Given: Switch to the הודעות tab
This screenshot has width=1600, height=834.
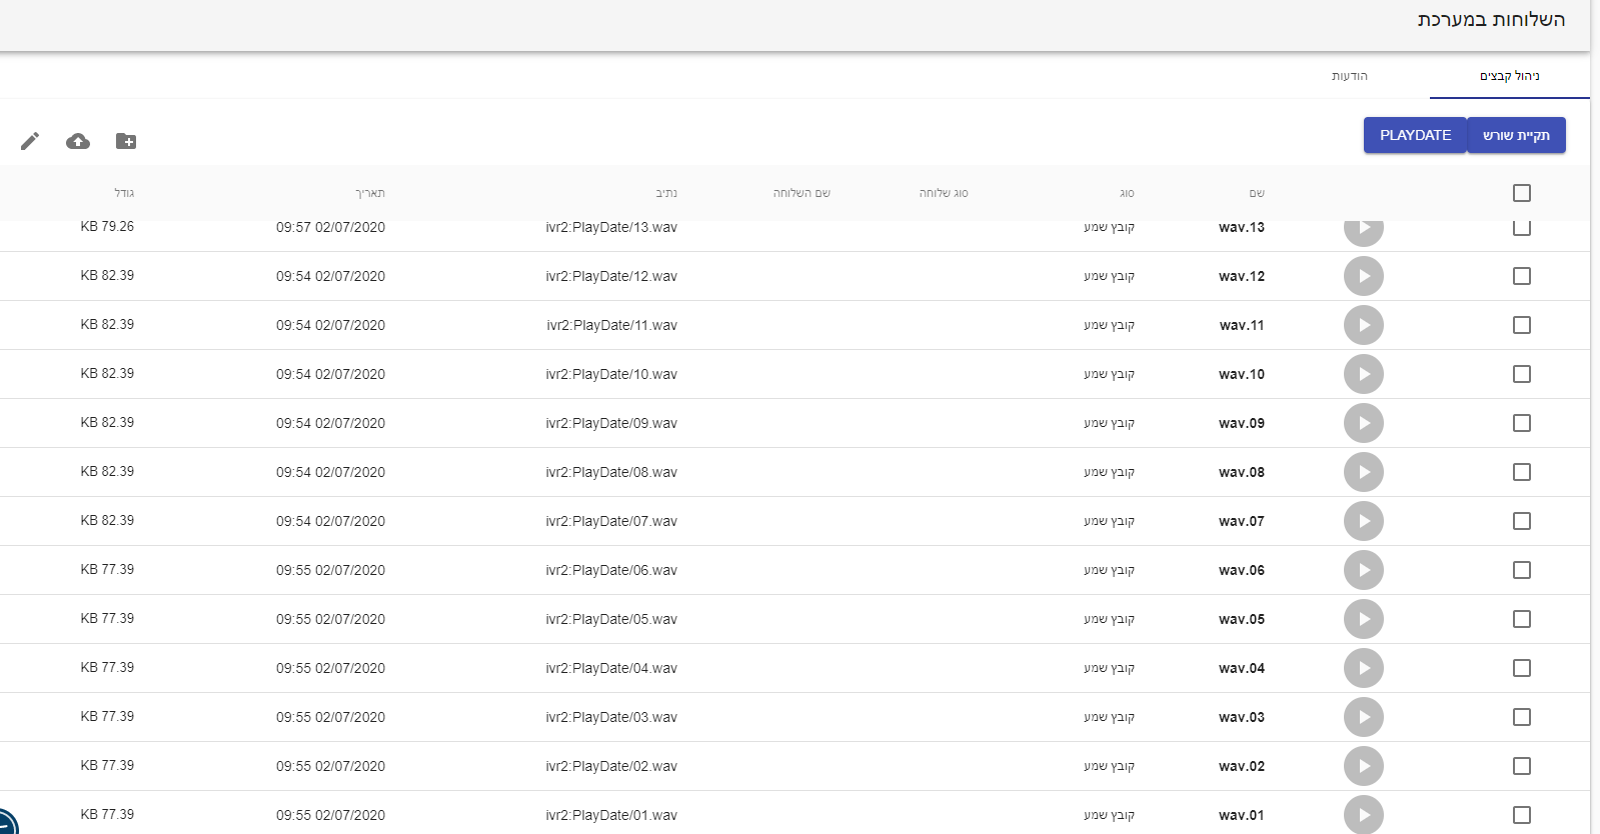Looking at the screenshot, I should point(1349,76).
